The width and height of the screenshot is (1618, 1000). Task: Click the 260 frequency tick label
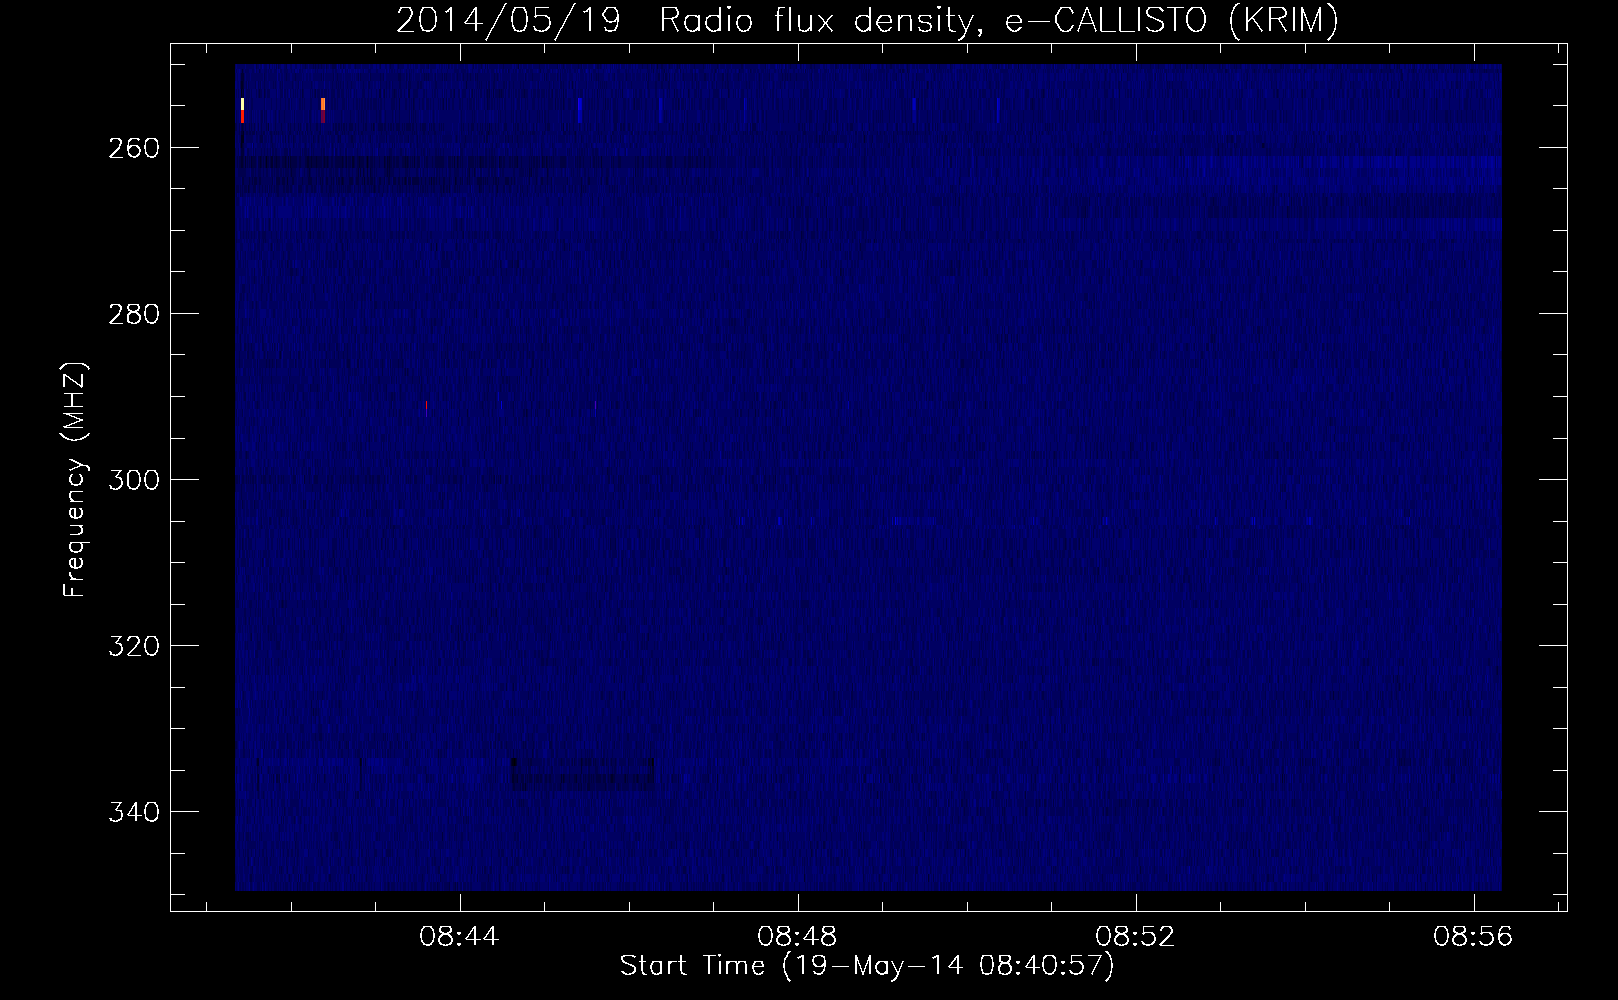[x=133, y=148]
